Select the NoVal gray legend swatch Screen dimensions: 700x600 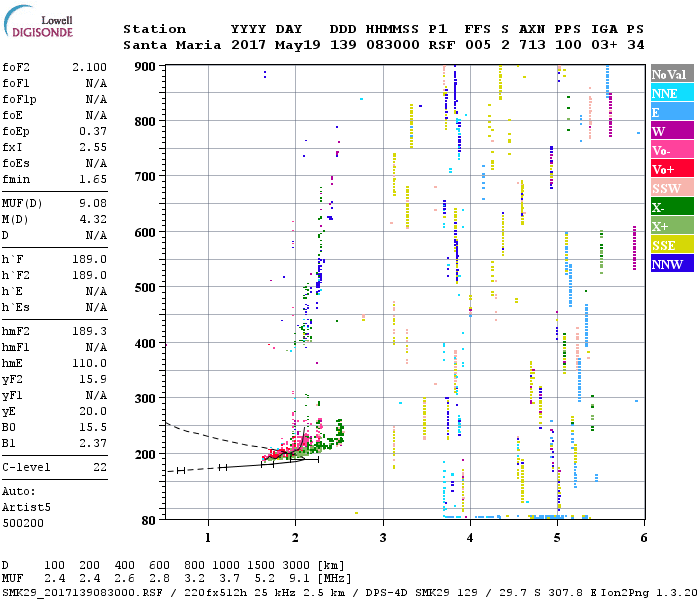coord(672,74)
